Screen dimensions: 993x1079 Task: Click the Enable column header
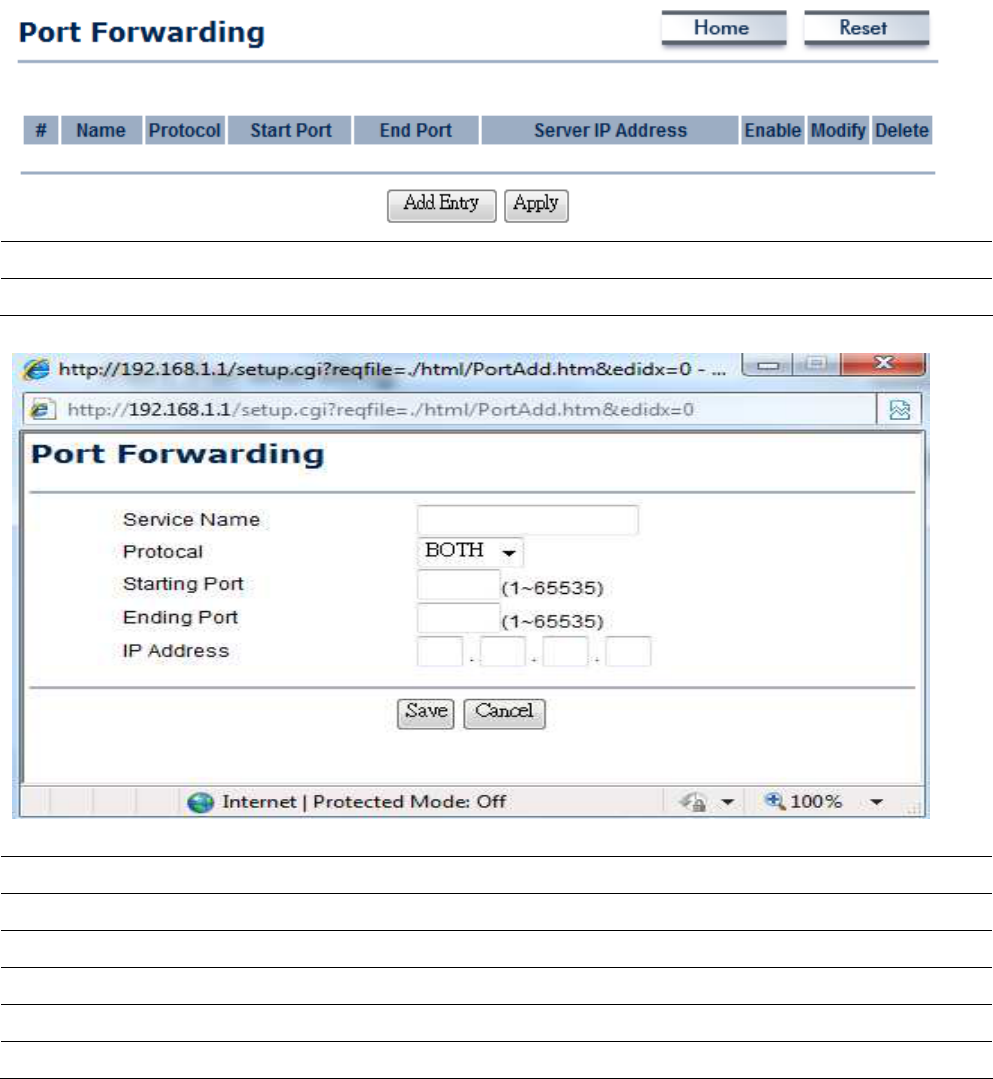[x=772, y=130]
